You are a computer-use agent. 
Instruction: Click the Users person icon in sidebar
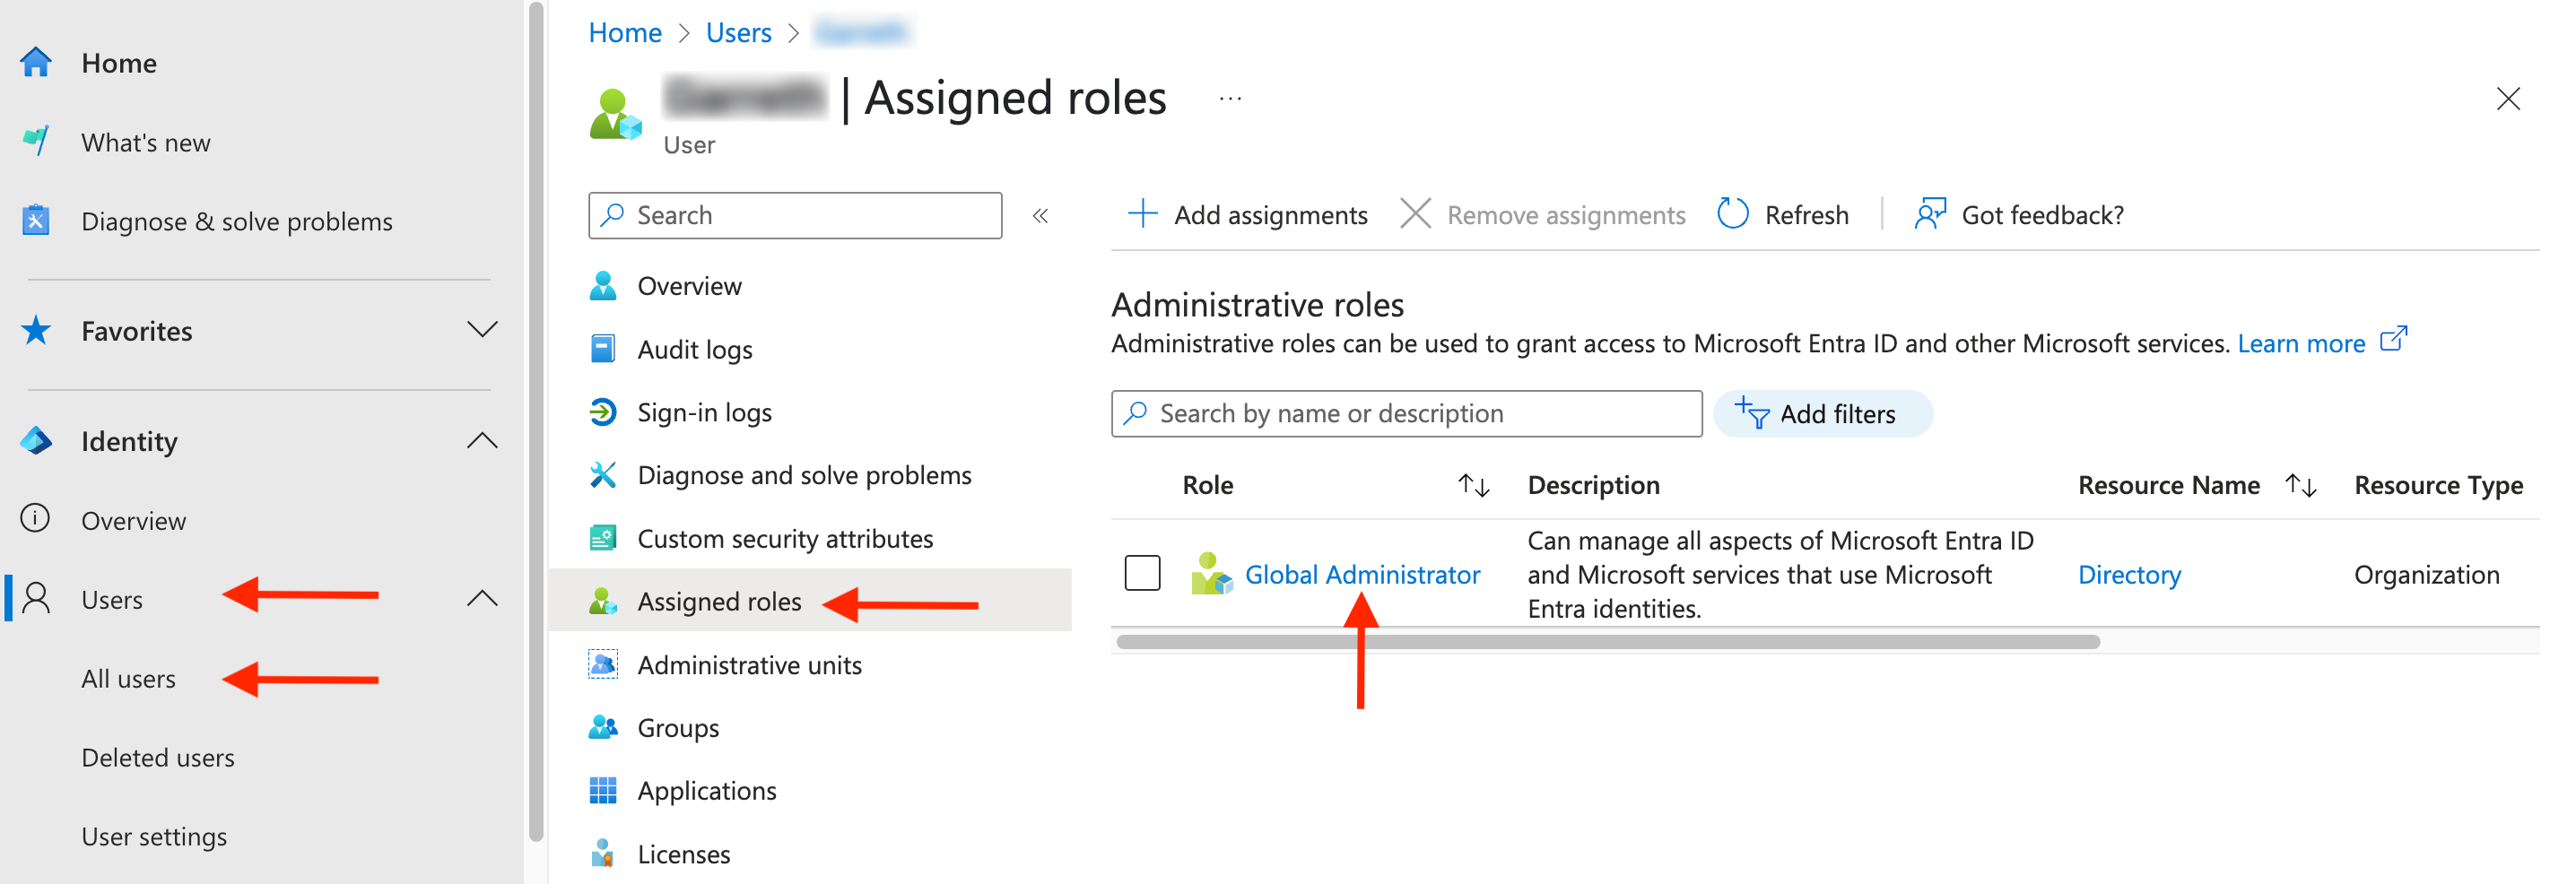click(36, 598)
